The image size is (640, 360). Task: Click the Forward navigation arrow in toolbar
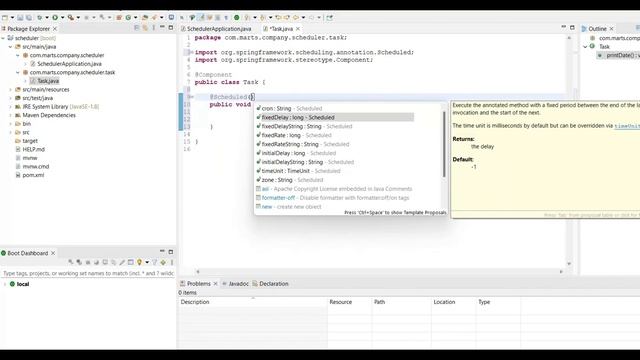tap(312, 18)
